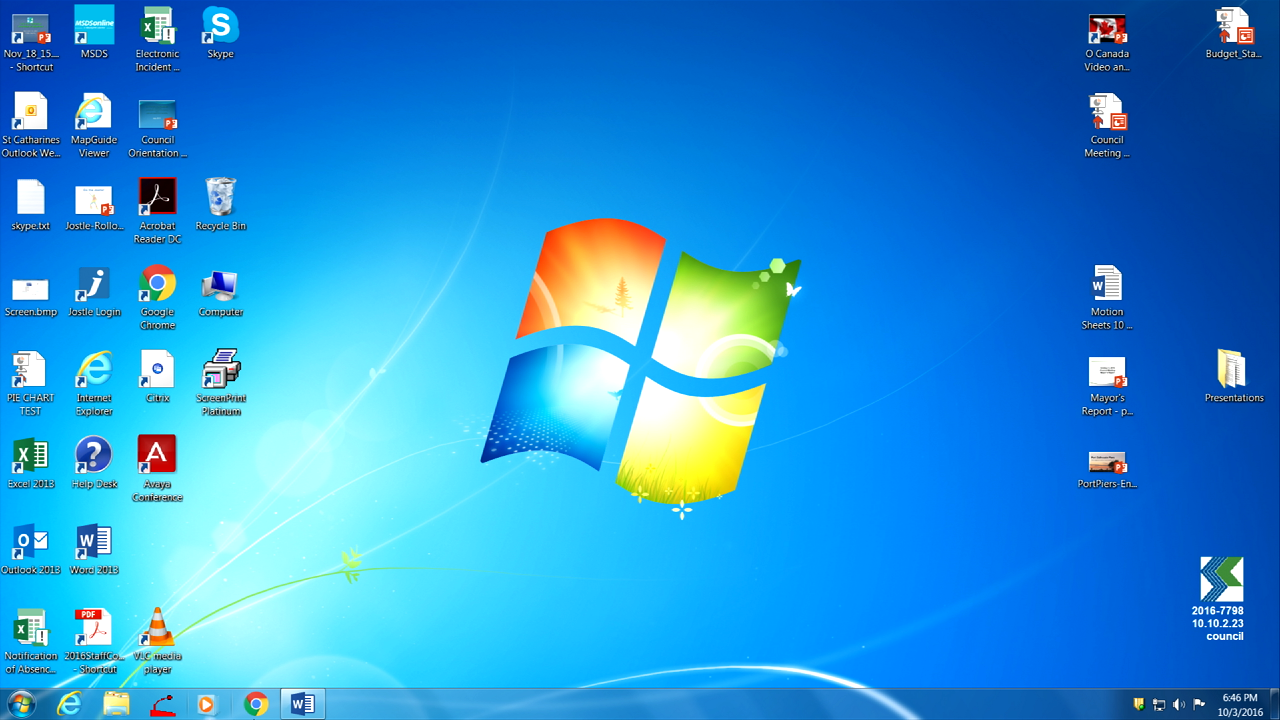Open the media player taskbar icon
1280x720 pixels.
coord(208,704)
